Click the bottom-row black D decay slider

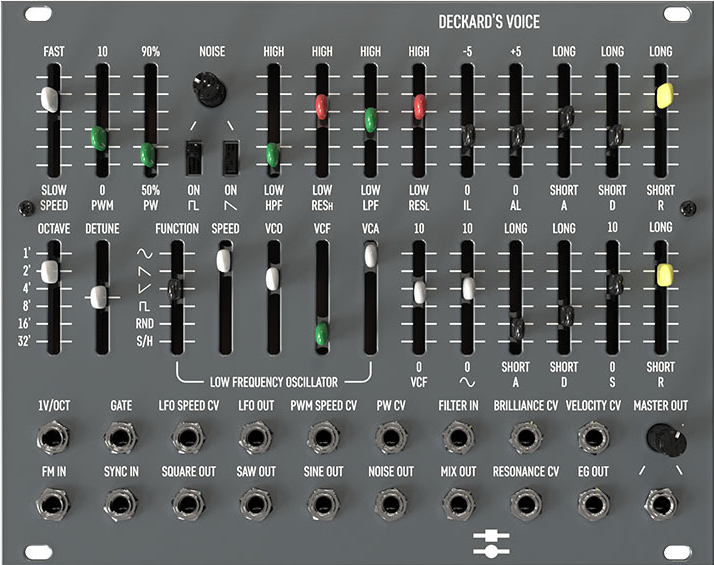[x=567, y=316]
